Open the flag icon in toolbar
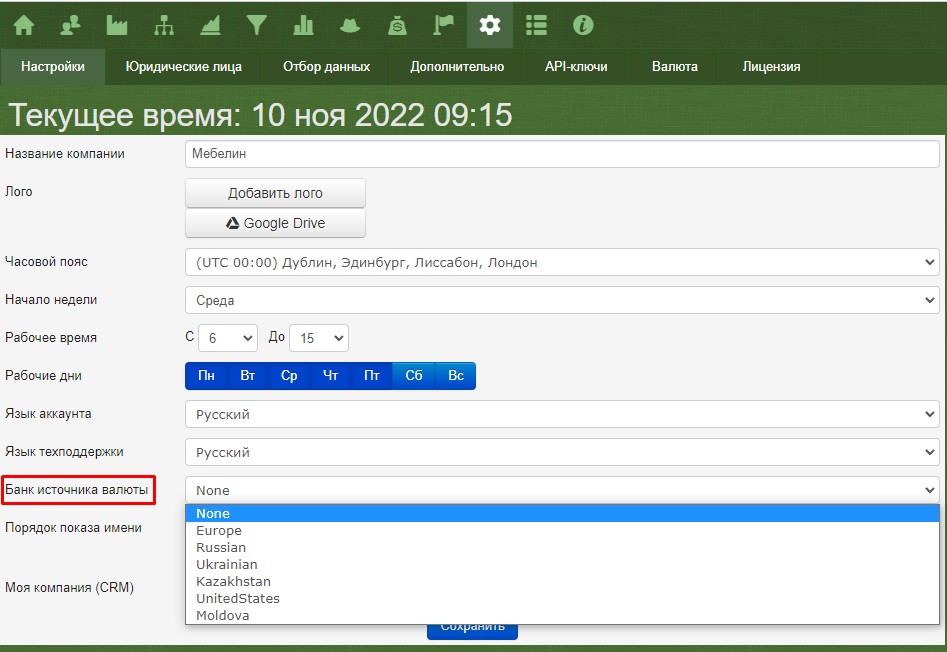The height and width of the screenshot is (652, 947). click(443, 25)
